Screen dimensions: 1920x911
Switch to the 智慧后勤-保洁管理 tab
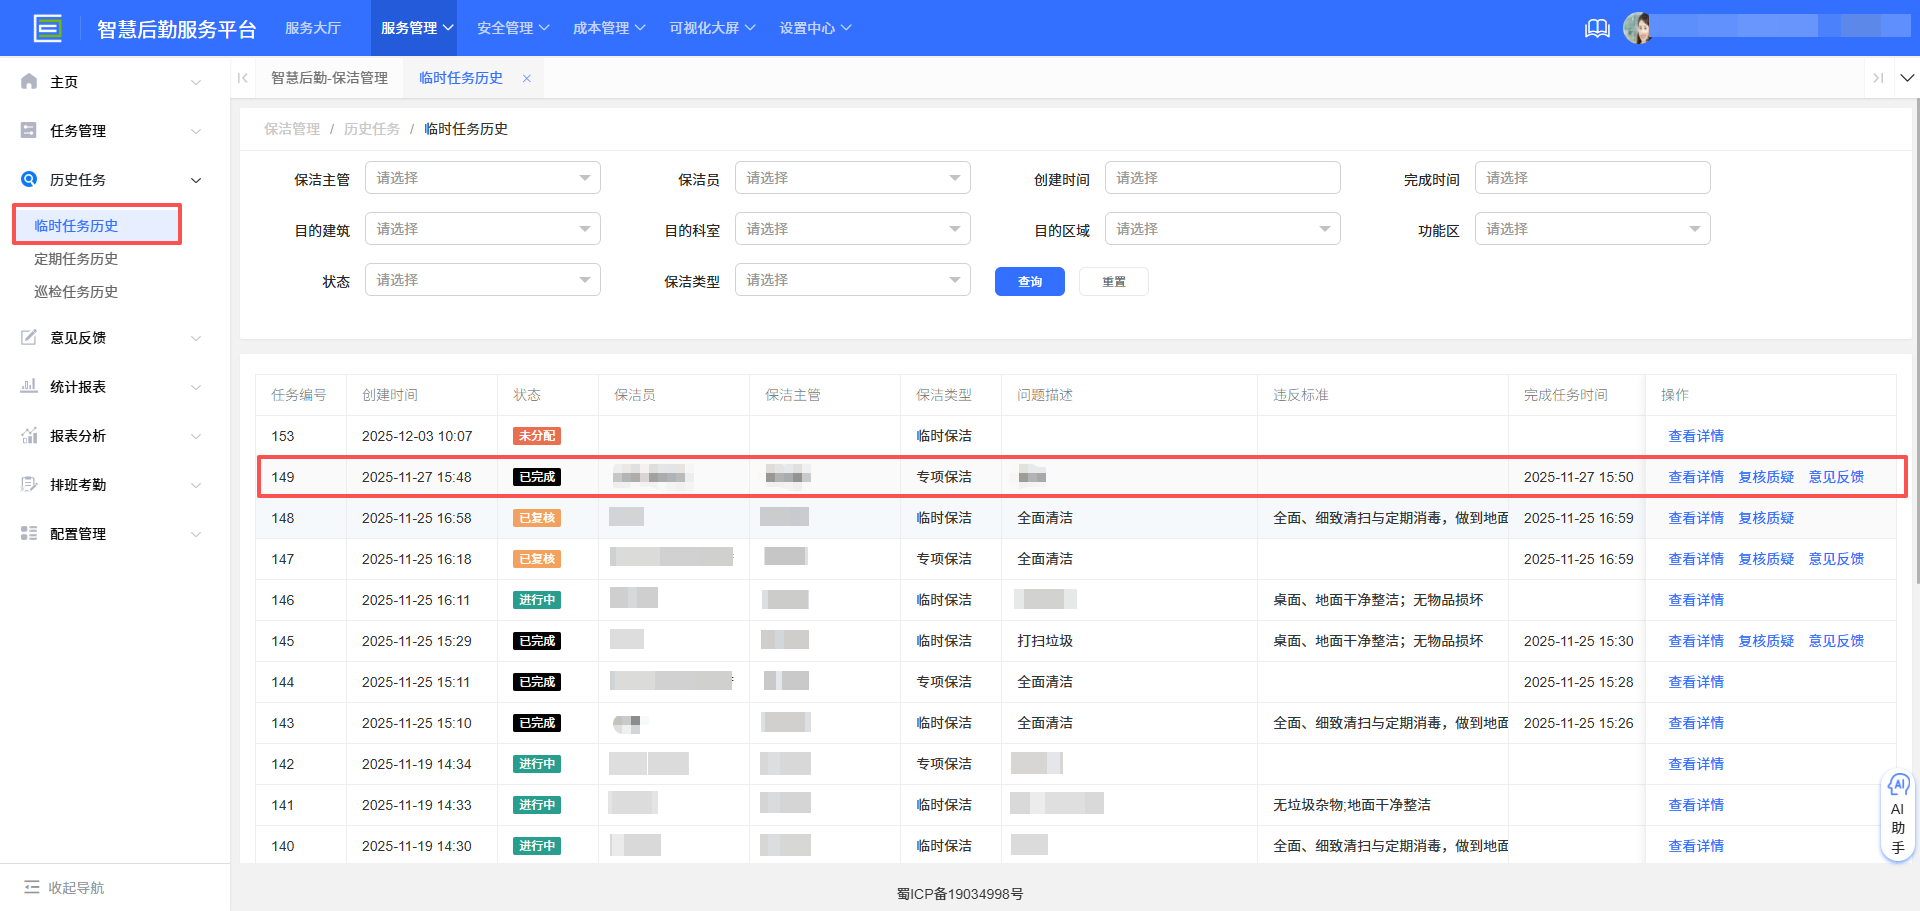[330, 77]
